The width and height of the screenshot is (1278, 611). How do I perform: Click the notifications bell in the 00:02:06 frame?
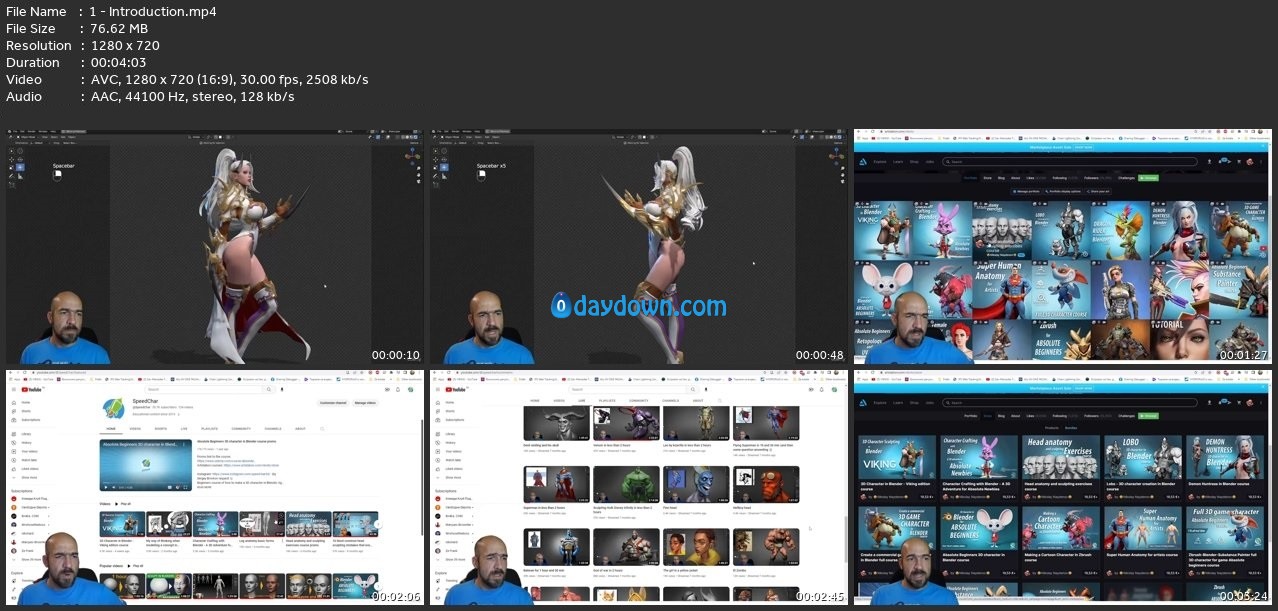pyautogui.click(x=398, y=389)
